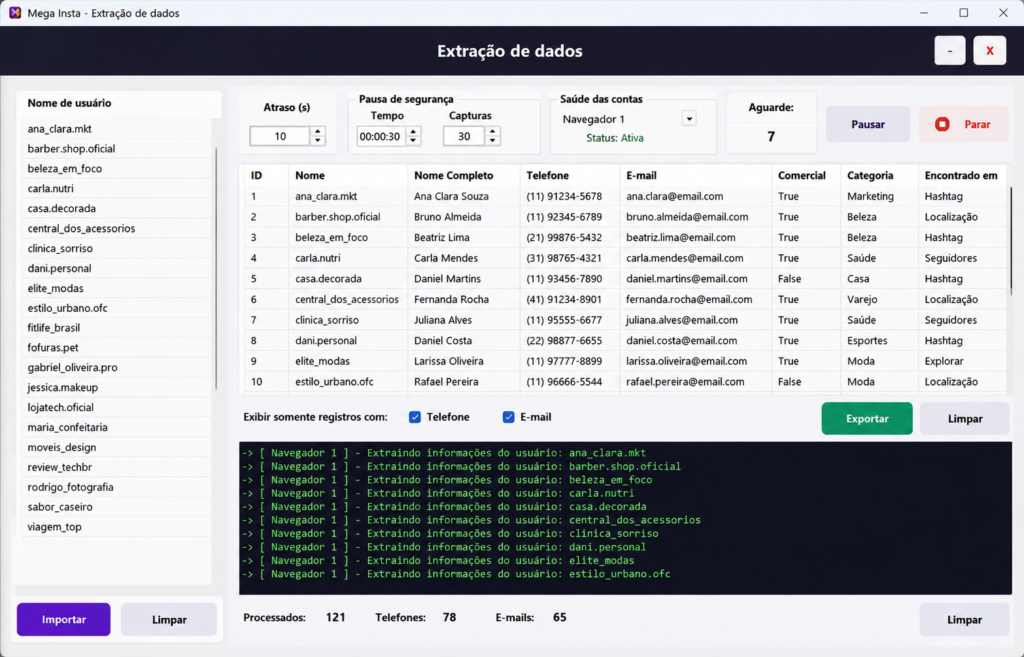Decrease the Capturas count
The height and width of the screenshot is (657, 1024).
[492, 140]
